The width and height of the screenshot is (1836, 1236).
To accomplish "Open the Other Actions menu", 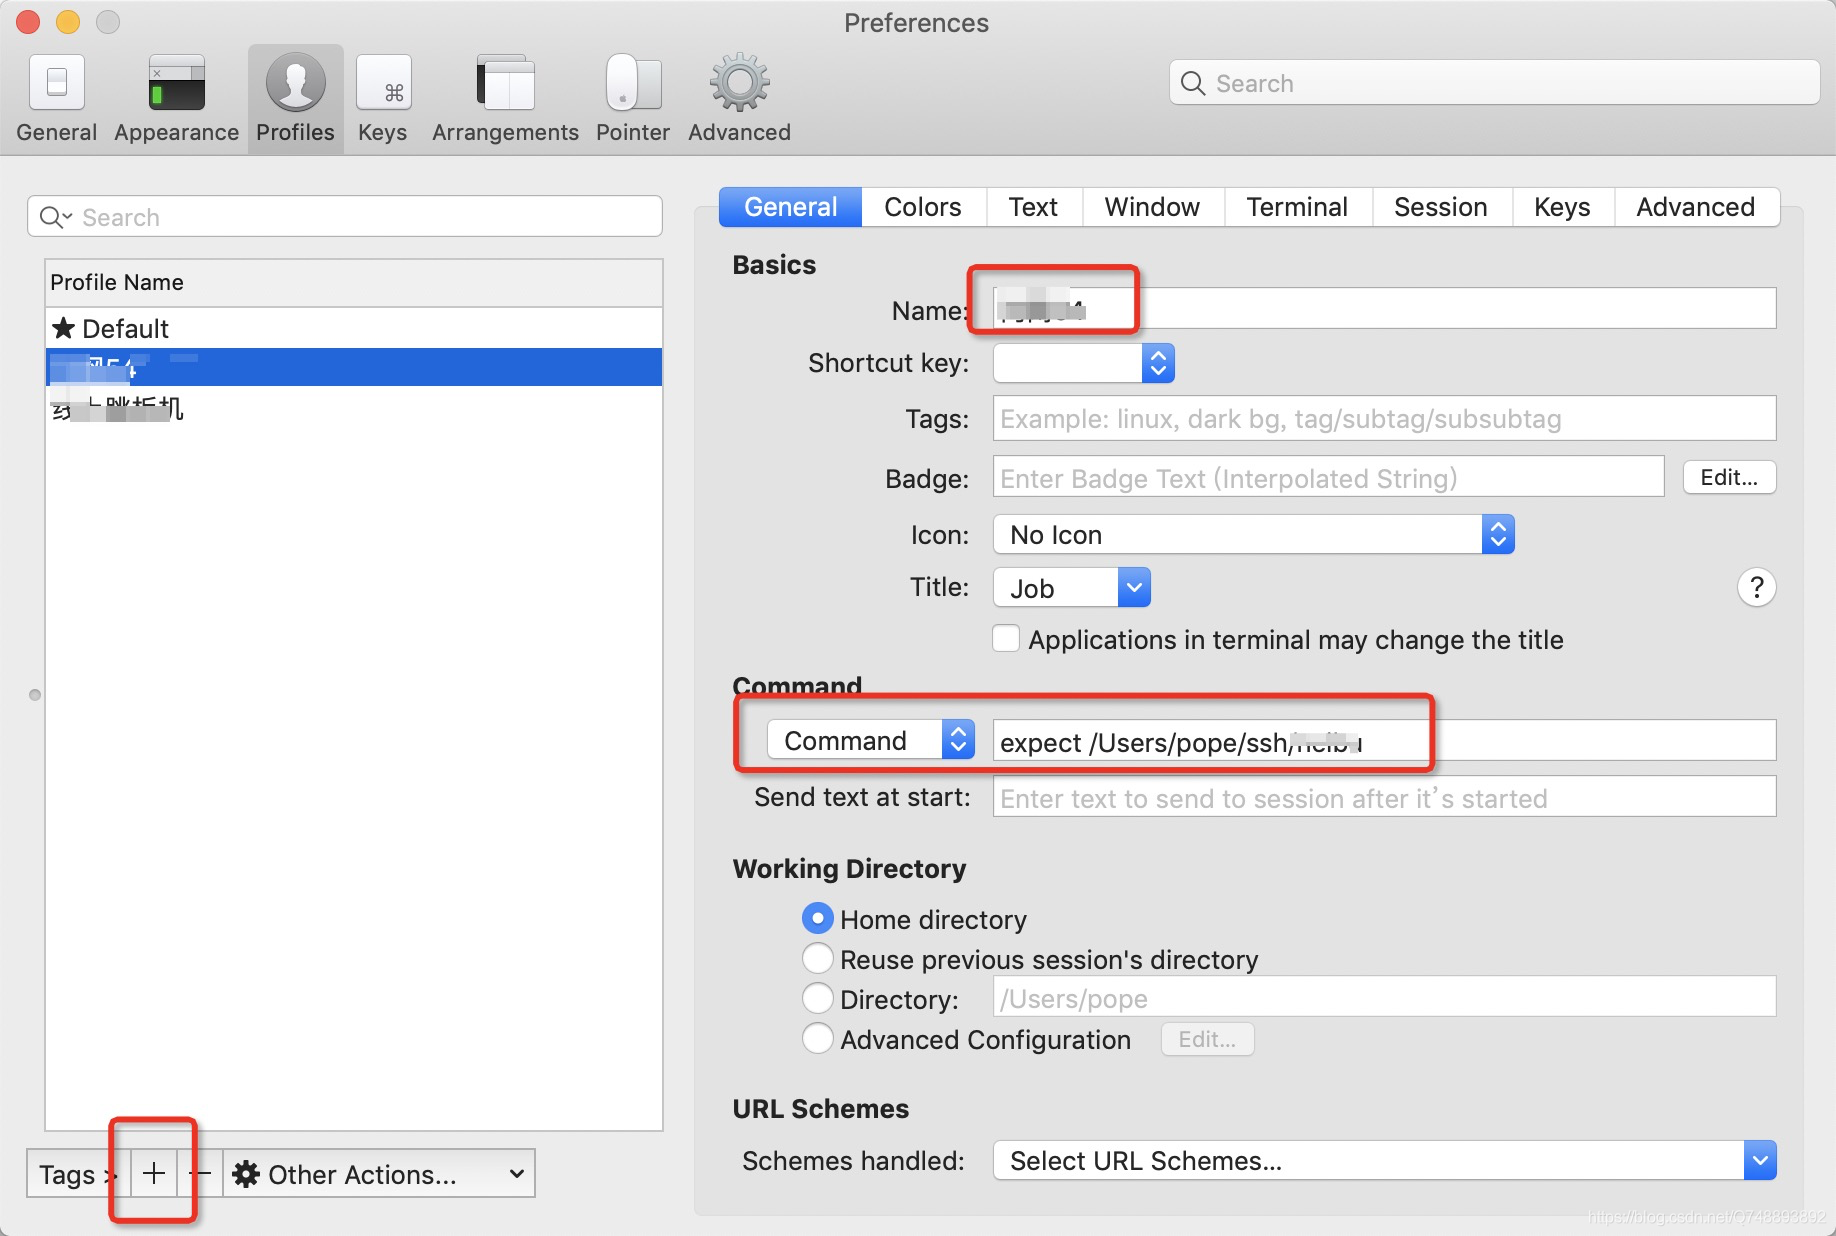I will (x=379, y=1173).
